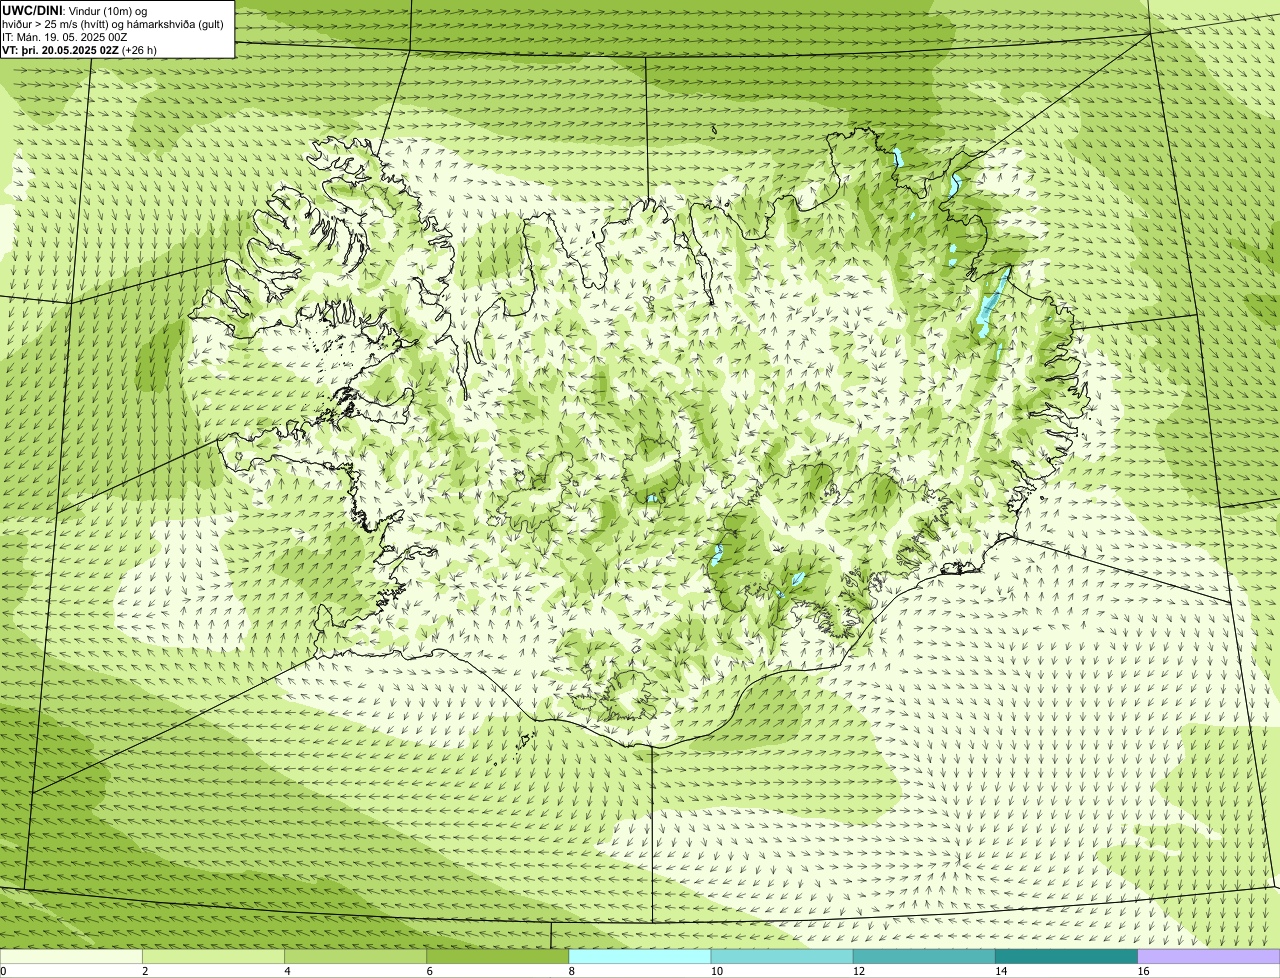
Task: Click the legend tick label "6"
Action: pyautogui.click(x=429, y=971)
